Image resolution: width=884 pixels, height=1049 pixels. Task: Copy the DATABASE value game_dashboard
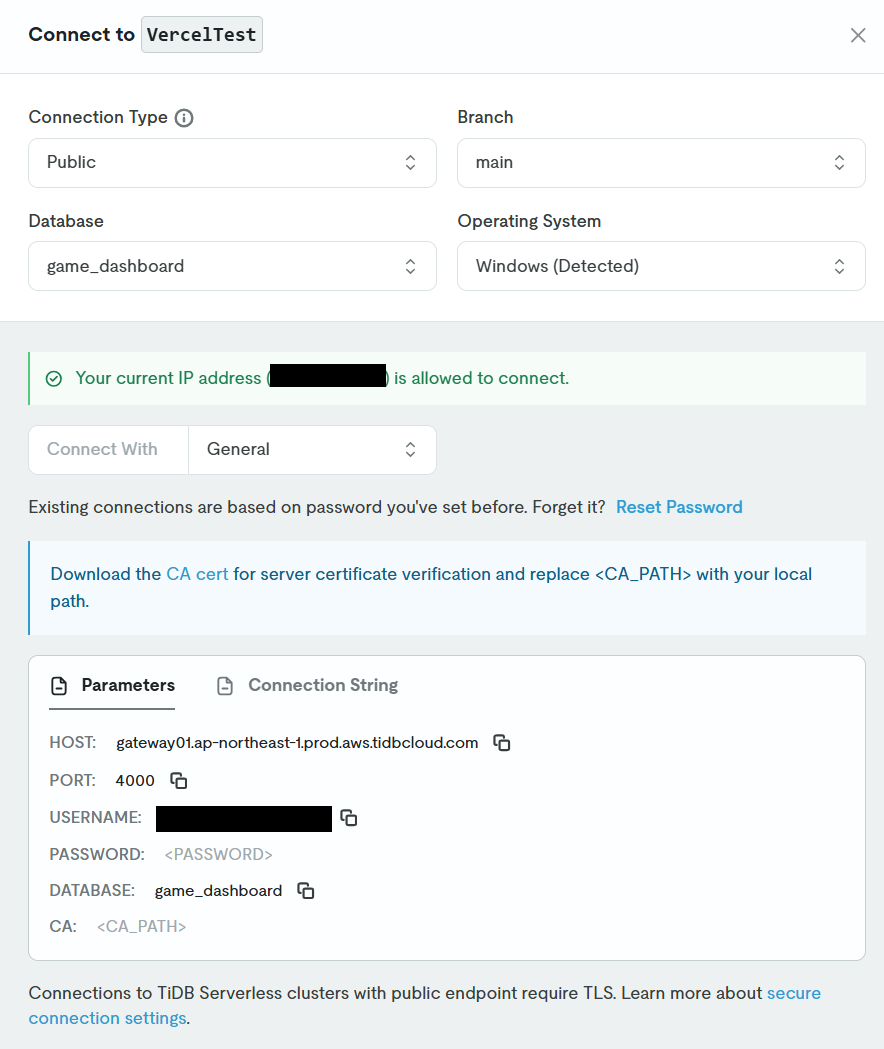306,890
